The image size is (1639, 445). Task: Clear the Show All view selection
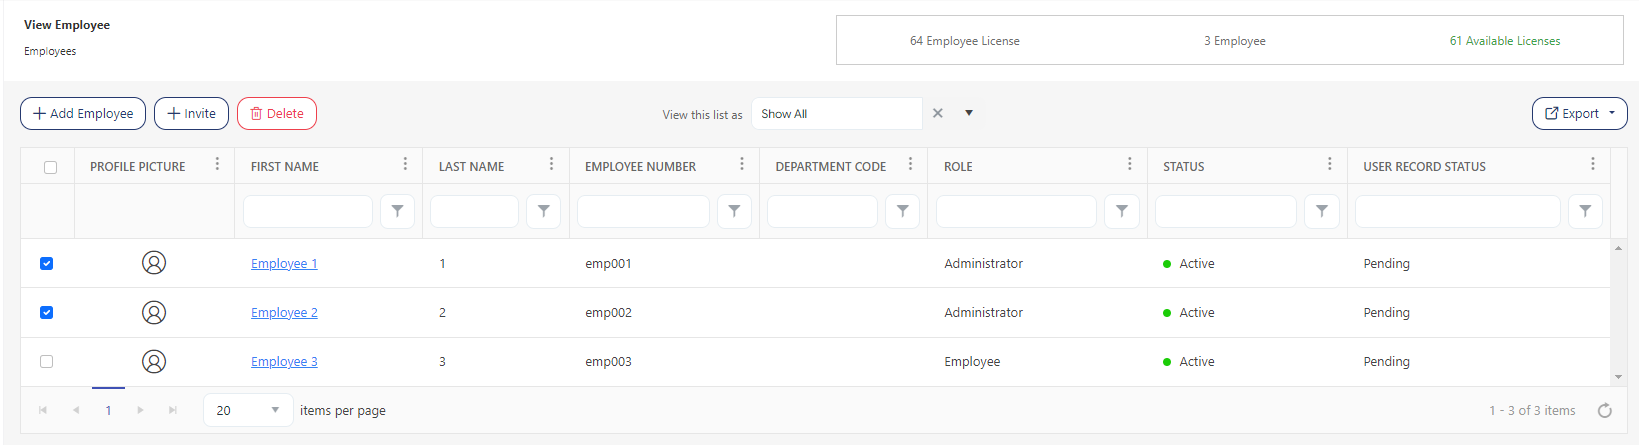click(x=937, y=113)
